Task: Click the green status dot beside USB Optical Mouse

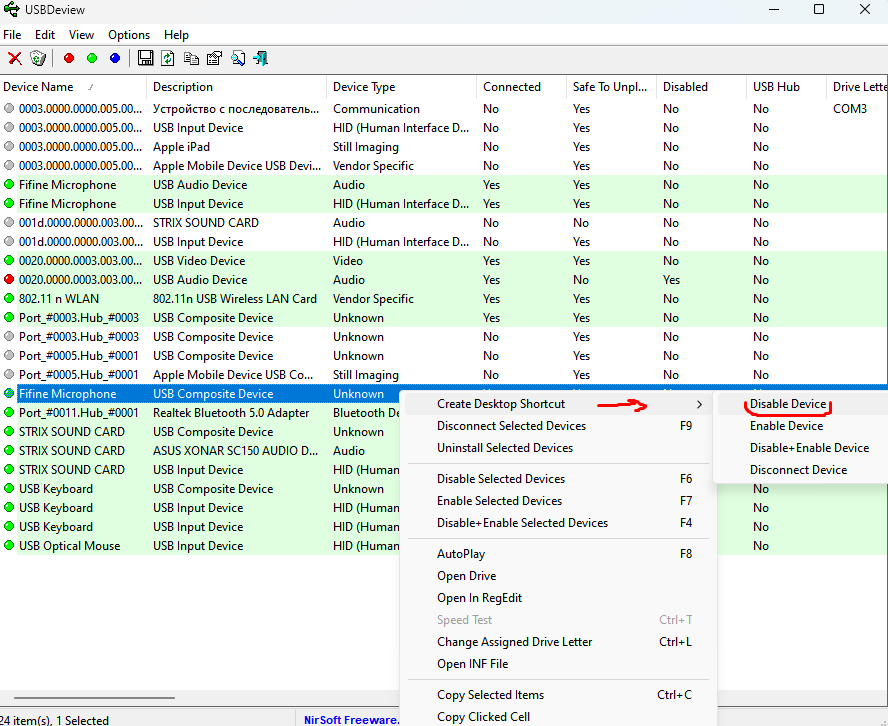Action: (9, 545)
